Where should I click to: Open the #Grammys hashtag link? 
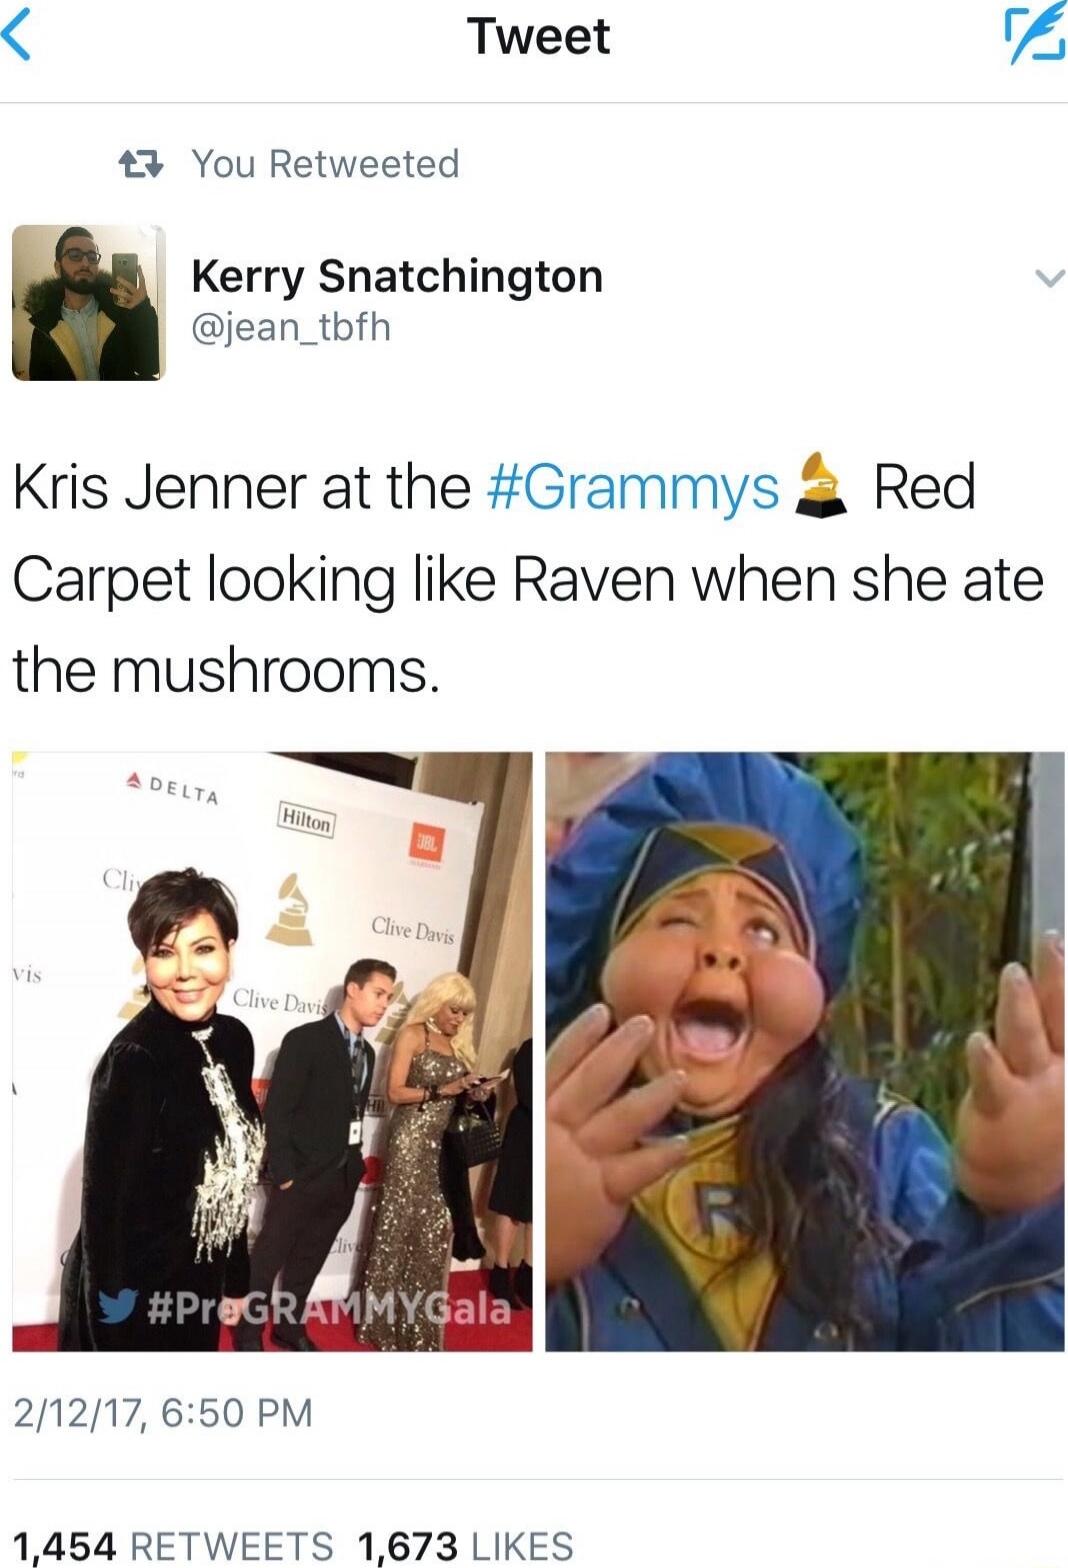pyautogui.click(x=633, y=487)
